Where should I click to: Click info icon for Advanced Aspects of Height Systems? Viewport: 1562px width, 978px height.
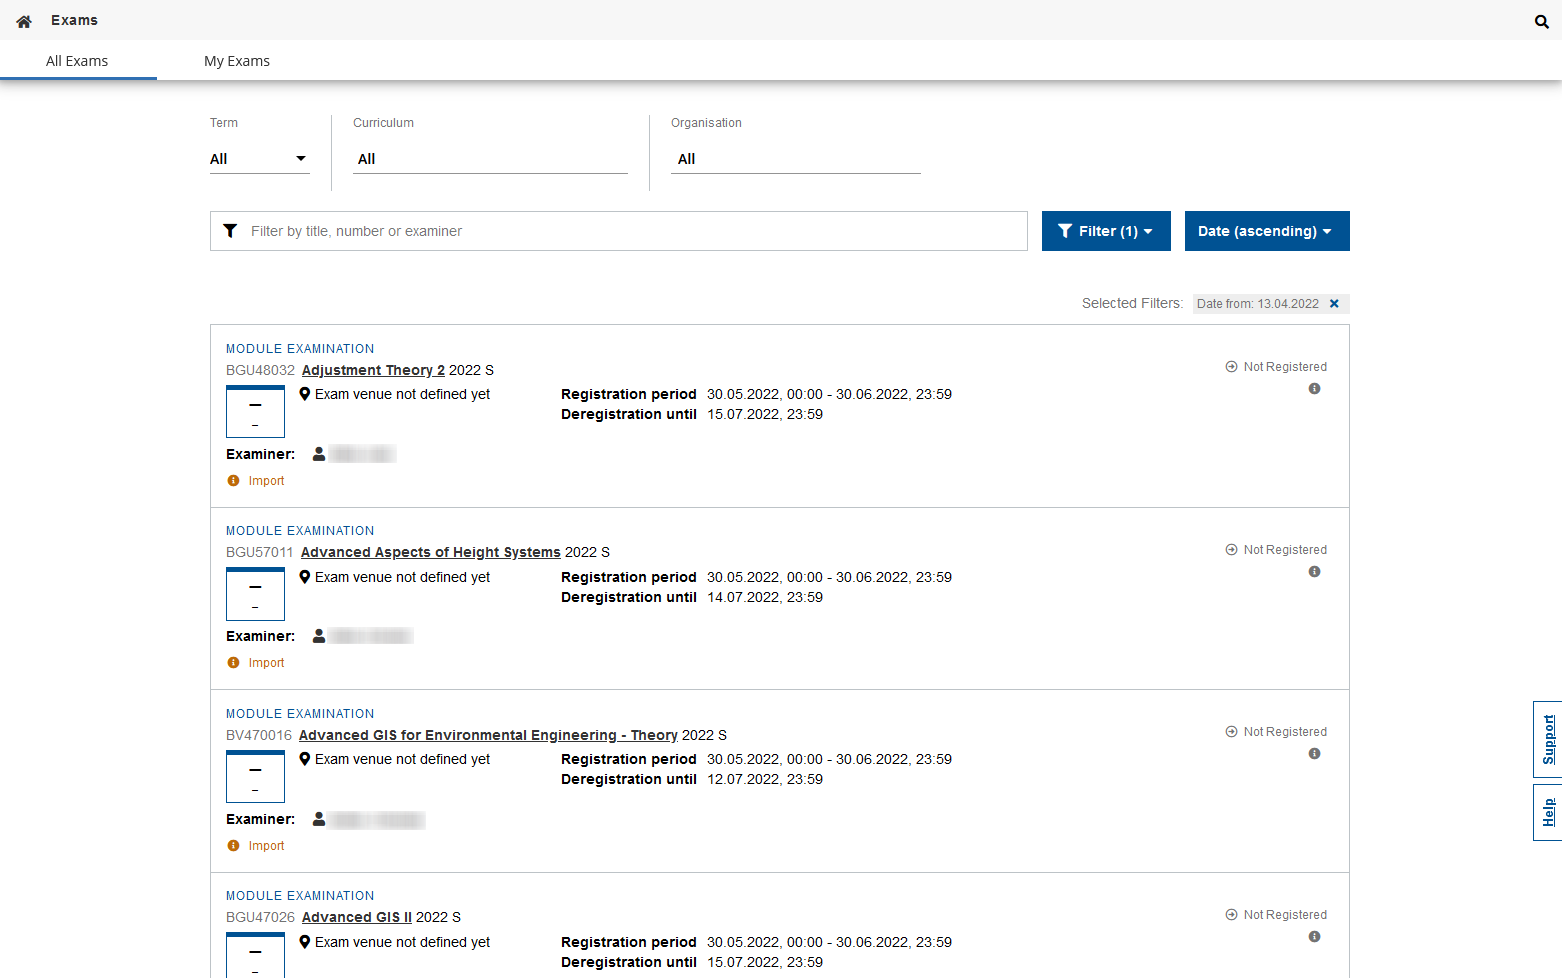tap(1314, 572)
